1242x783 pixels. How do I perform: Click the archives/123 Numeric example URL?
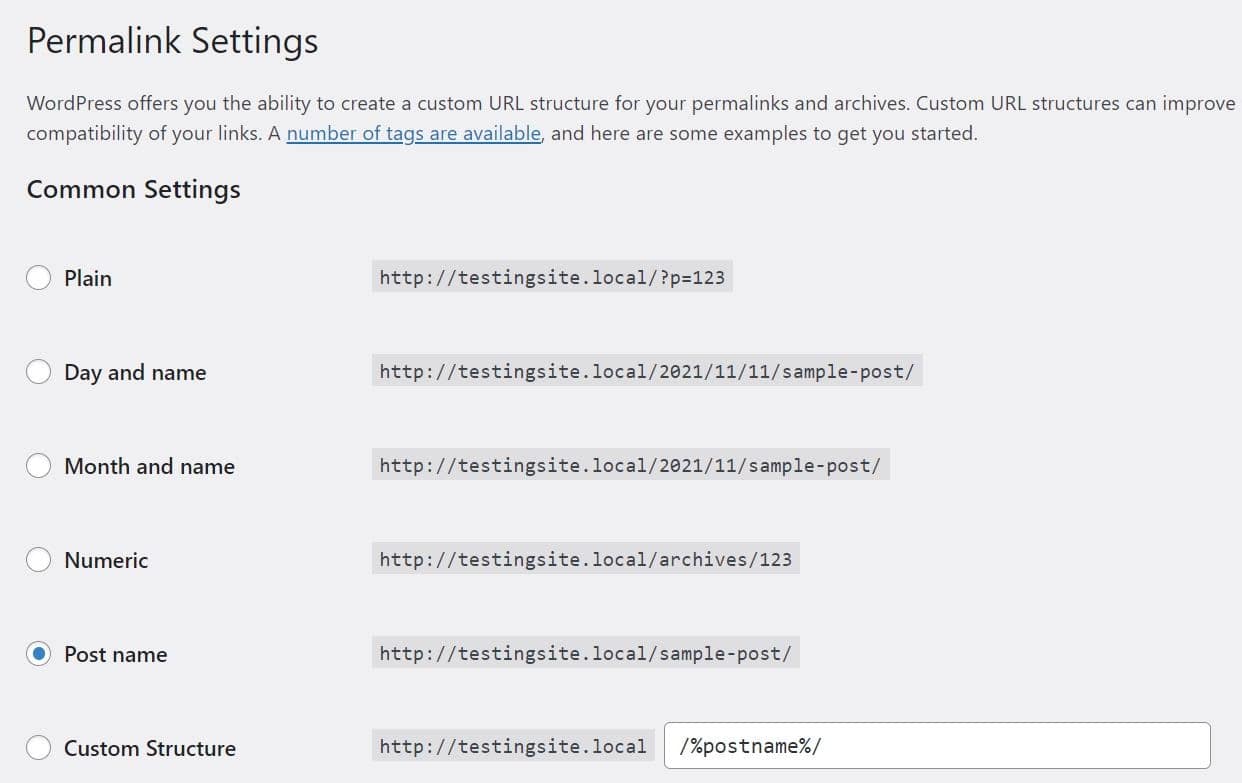click(585, 559)
